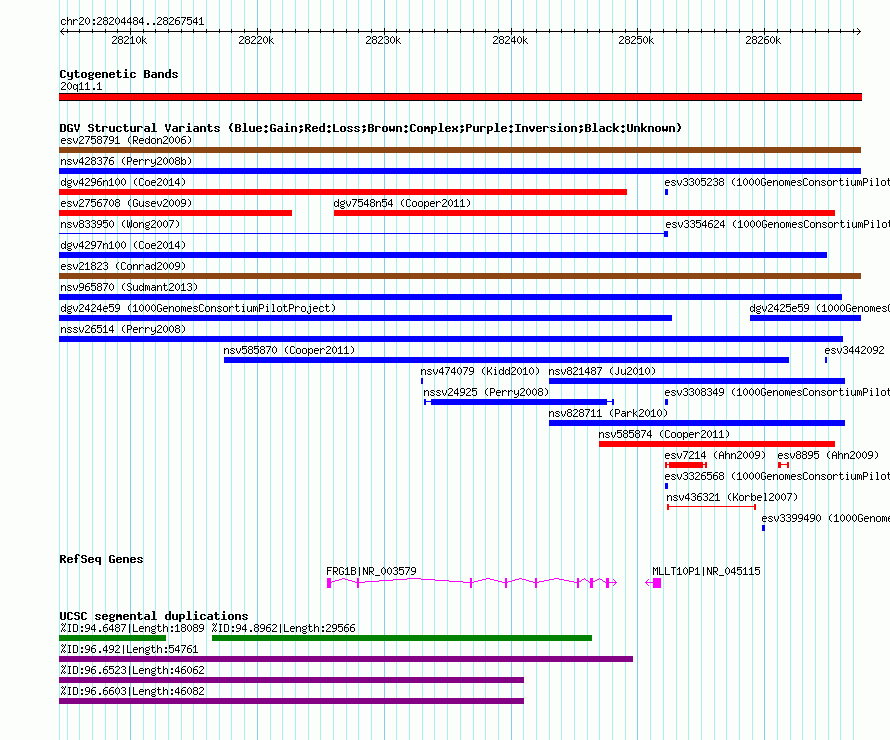Open esv21823 (Conrad2009) variant
The height and width of the screenshot is (740, 890).
point(460,276)
